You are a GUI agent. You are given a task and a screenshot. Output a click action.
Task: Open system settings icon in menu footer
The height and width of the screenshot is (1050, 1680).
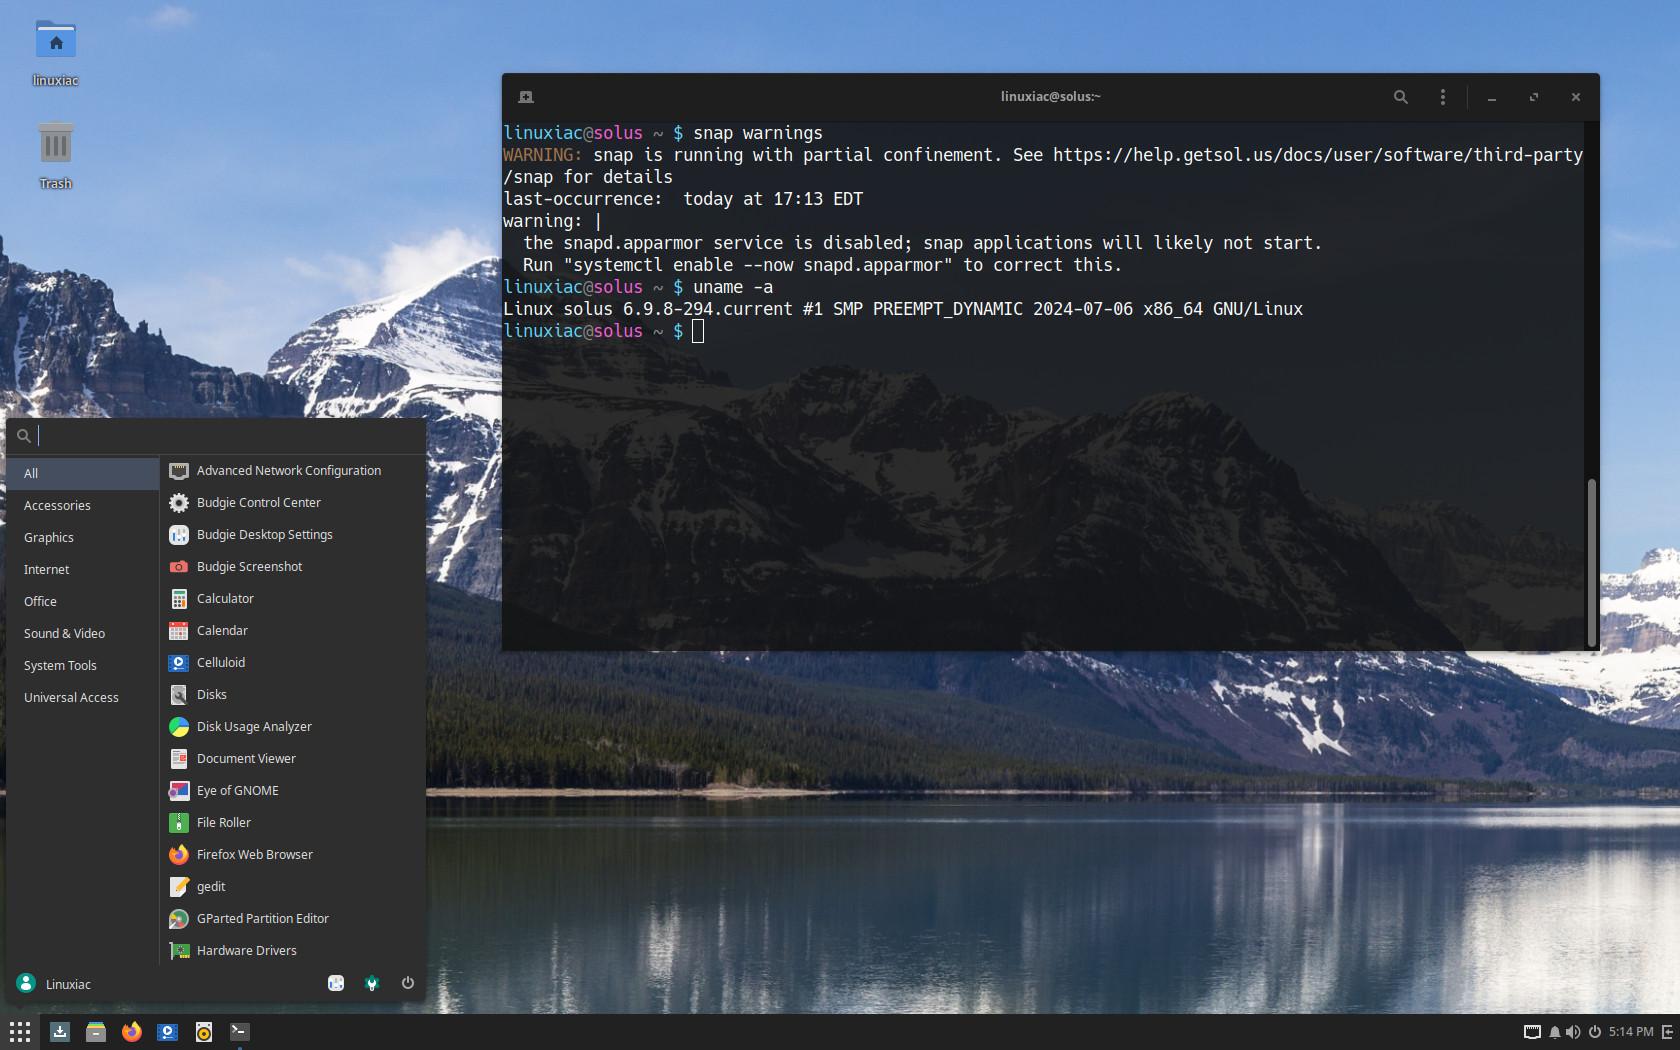[372, 983]
